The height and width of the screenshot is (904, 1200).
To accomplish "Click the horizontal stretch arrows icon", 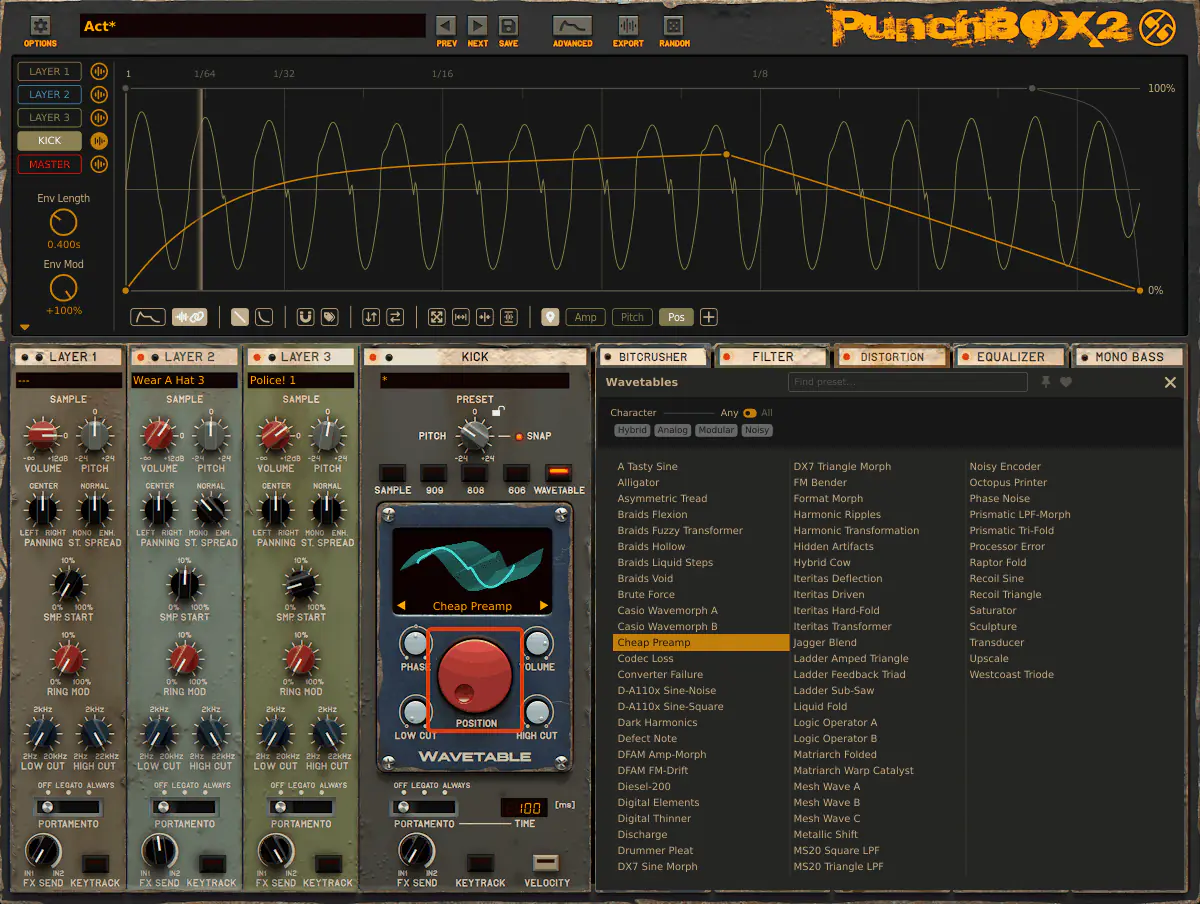I will 461,317.
